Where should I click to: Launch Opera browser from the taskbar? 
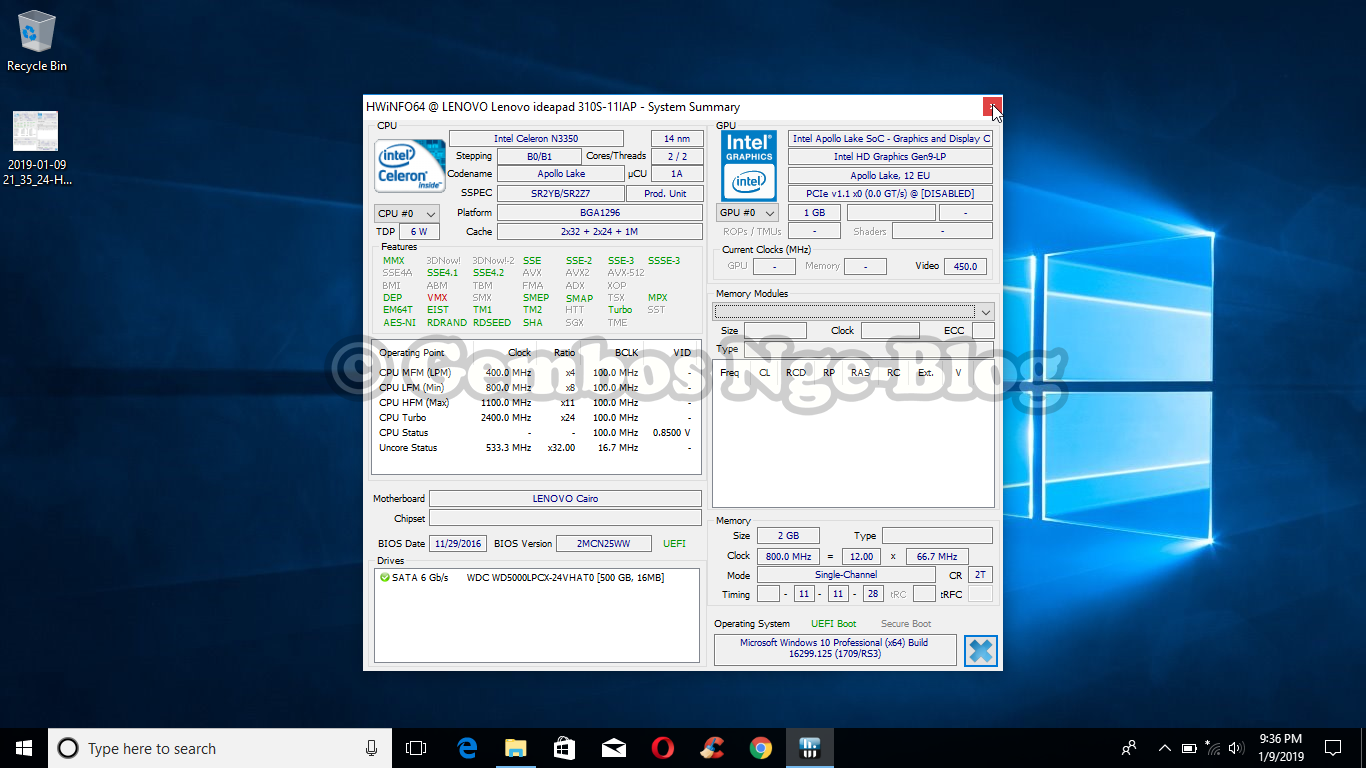(662, 748)
